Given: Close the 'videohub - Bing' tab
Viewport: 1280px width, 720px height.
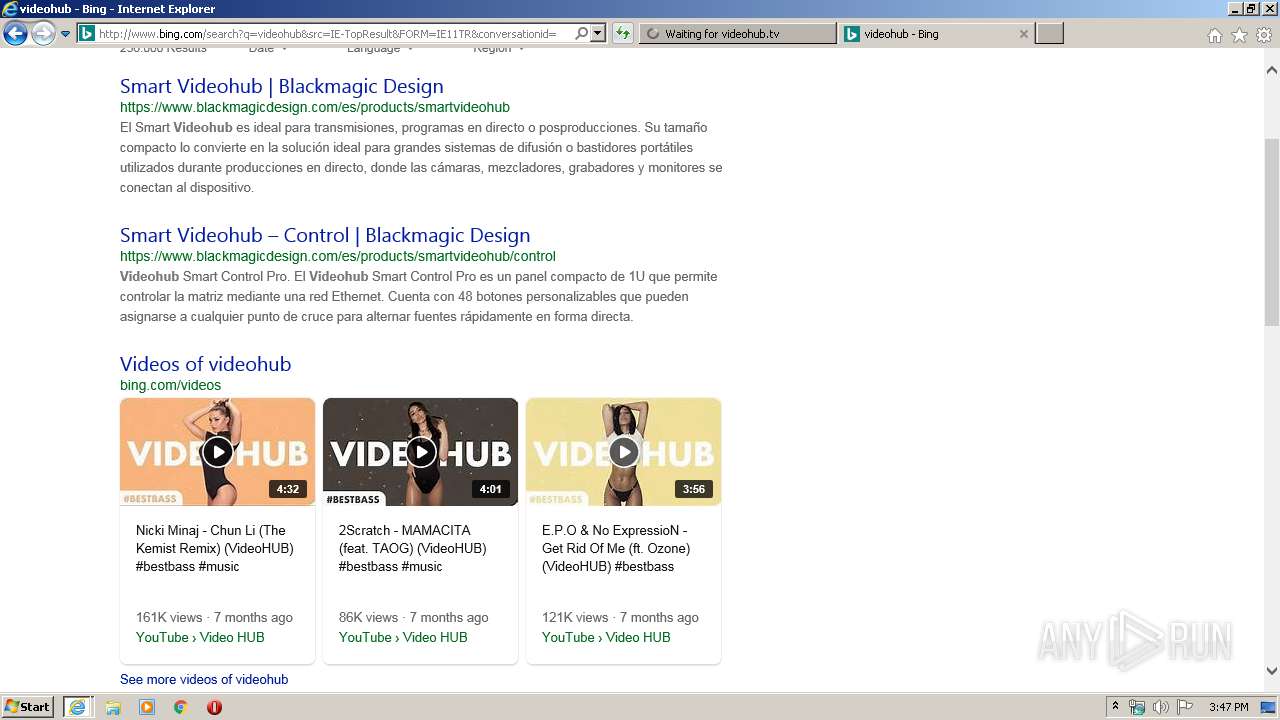Looking at the screenshot, I should pyautogui.click(x=1023, y=34).
